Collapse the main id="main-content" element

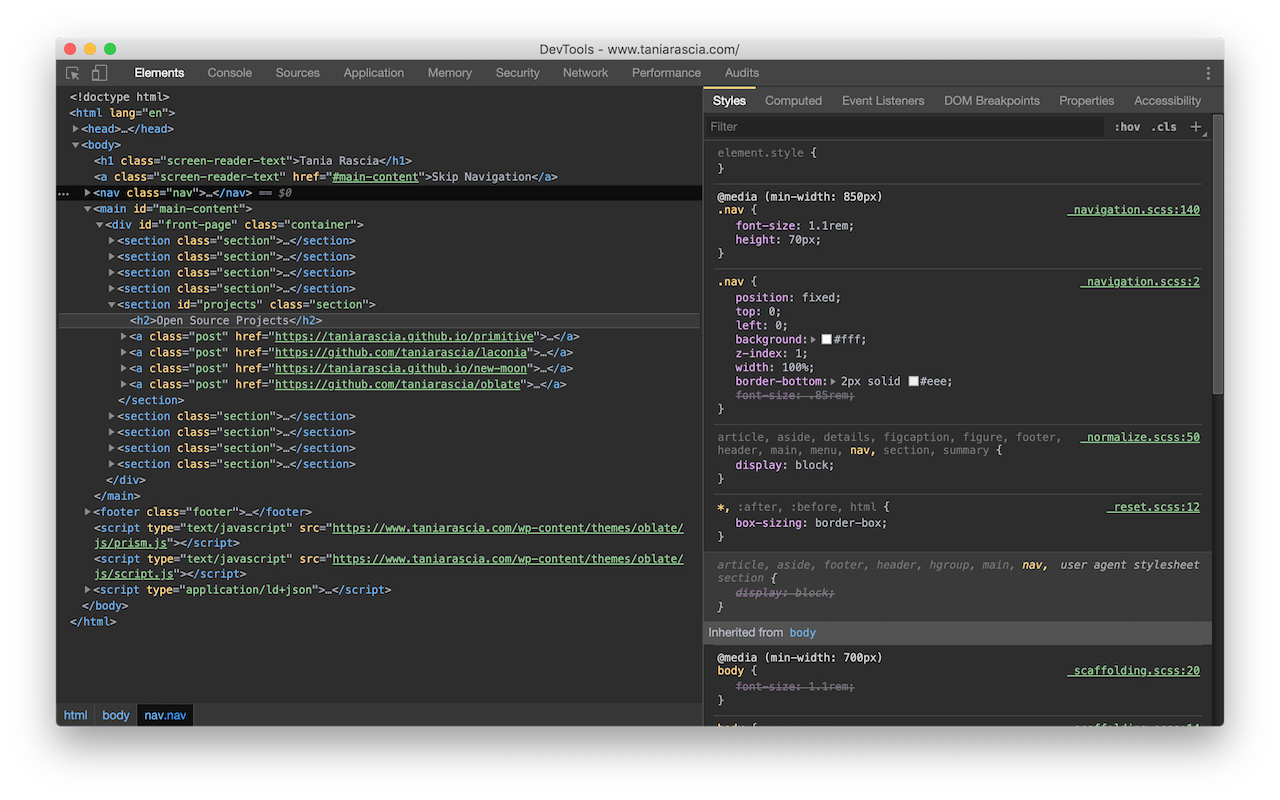tap(88, 209)
